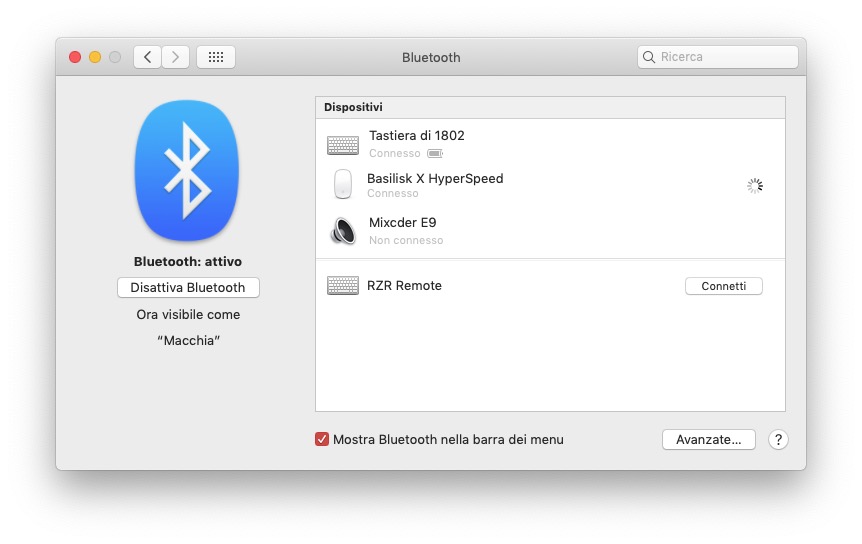
Task: Click the Disattiva Bluetooth button
Action: click(188, 287)
